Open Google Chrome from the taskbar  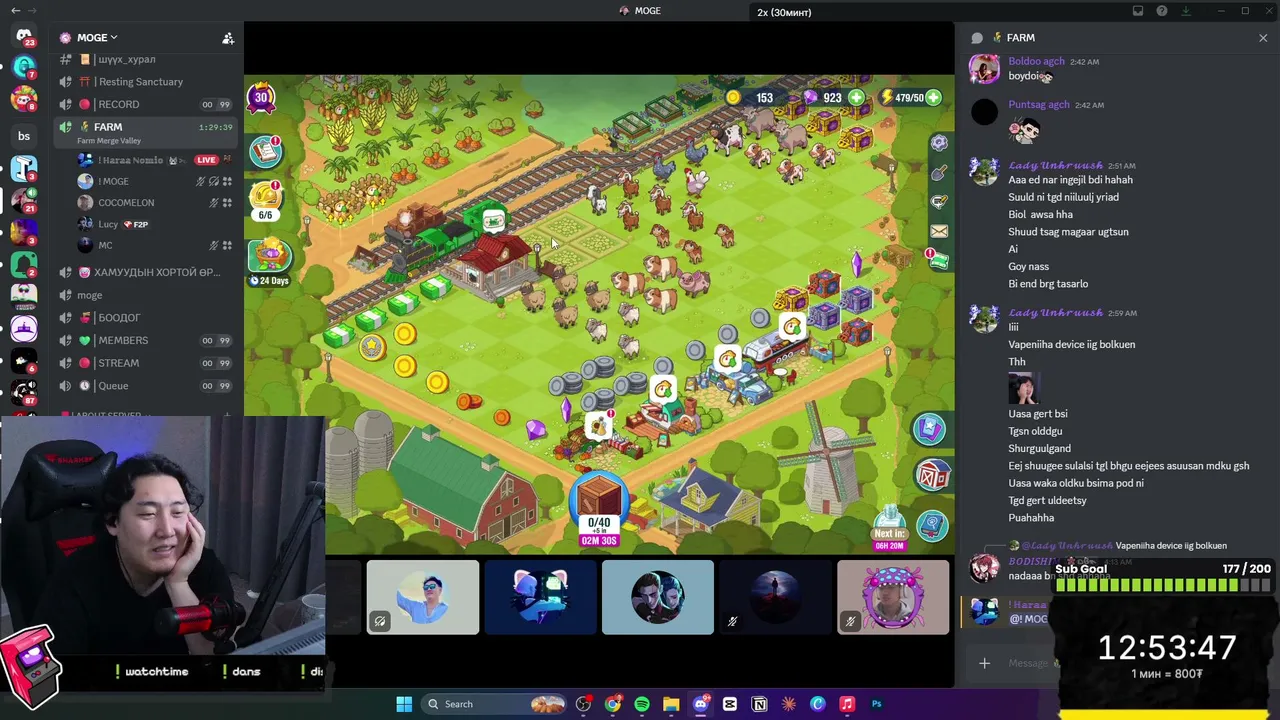[613, 704]
